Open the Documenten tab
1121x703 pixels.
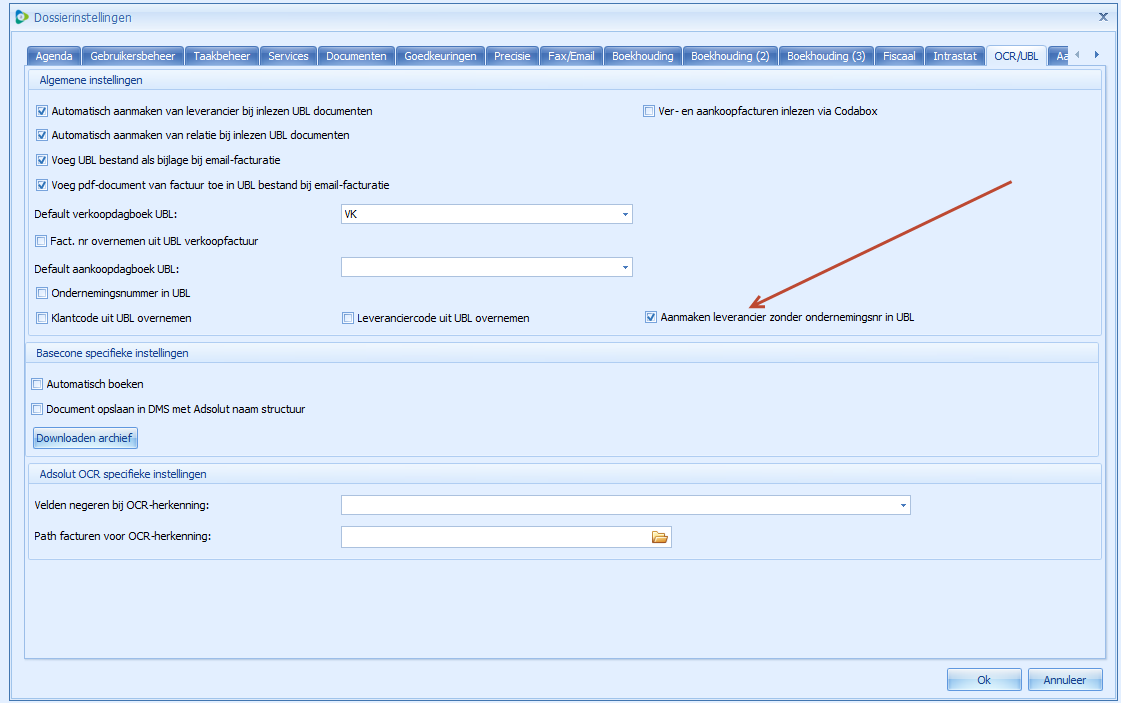(x=356, y=56)
